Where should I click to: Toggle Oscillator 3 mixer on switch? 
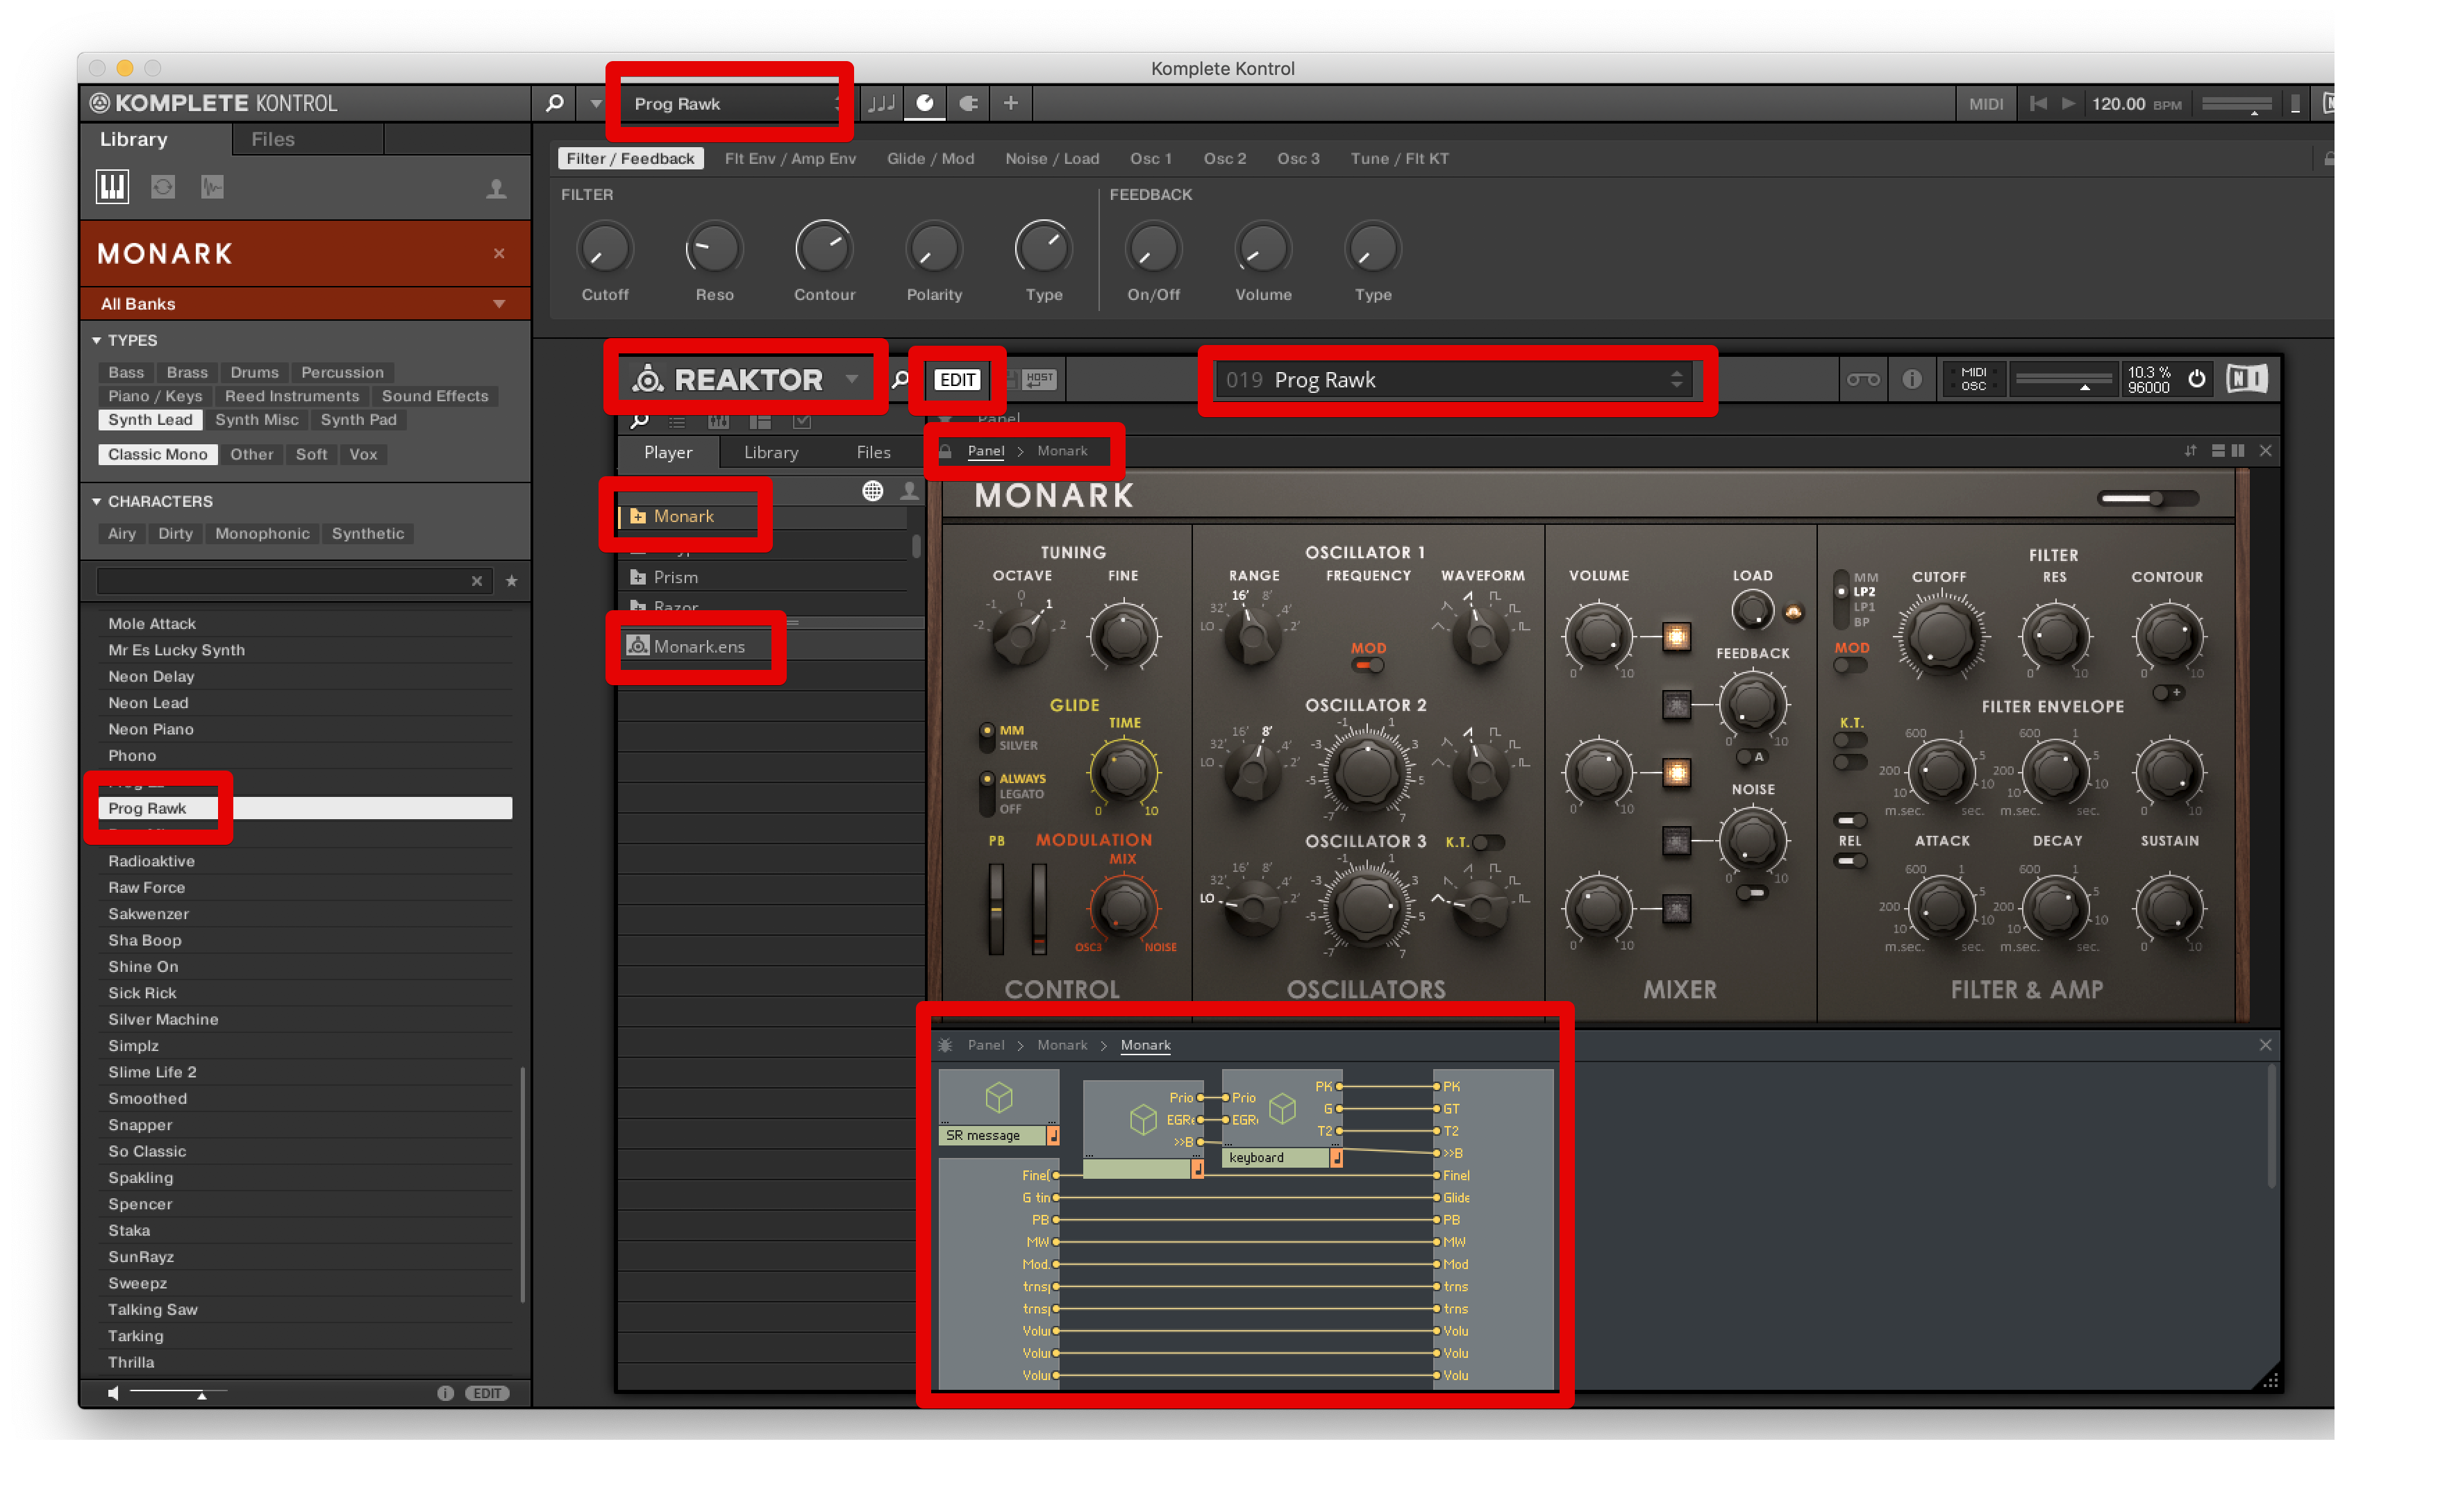click(x=1677, y=909)
